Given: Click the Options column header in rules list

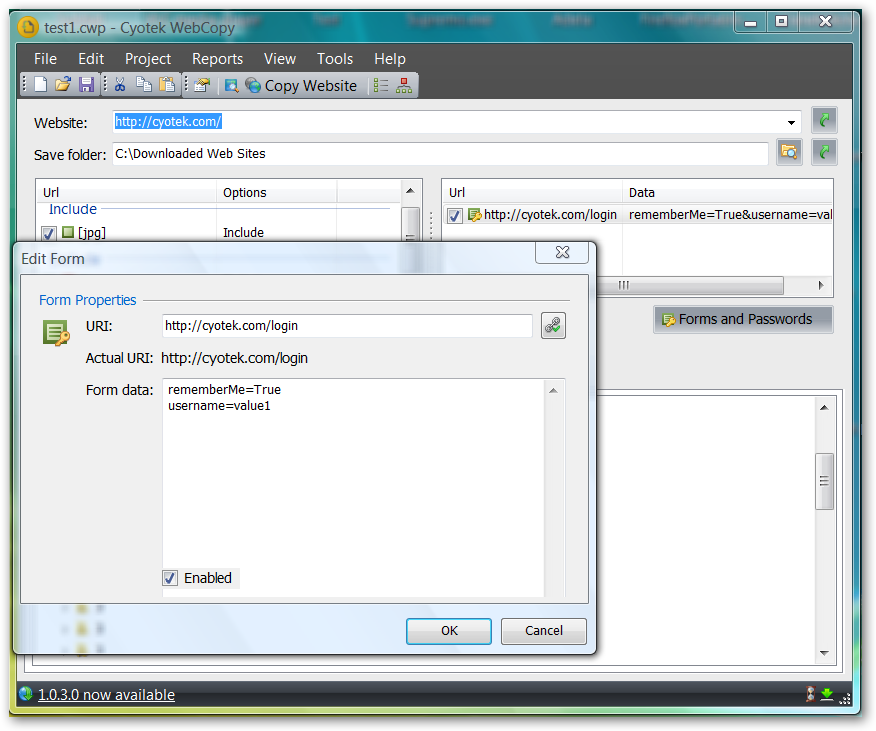Looking at the screenshot, I should click(276, 192).
